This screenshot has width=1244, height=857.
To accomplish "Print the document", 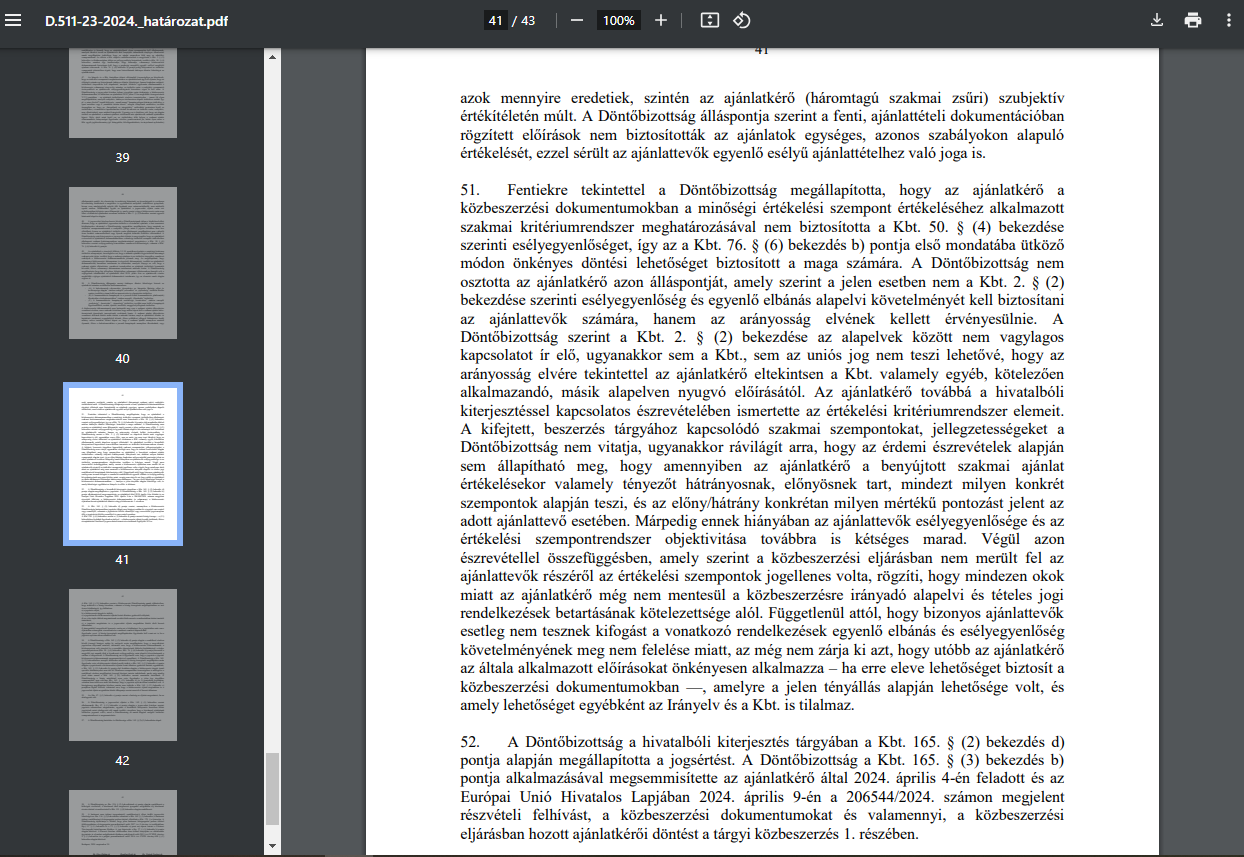I will [1193, 20].
